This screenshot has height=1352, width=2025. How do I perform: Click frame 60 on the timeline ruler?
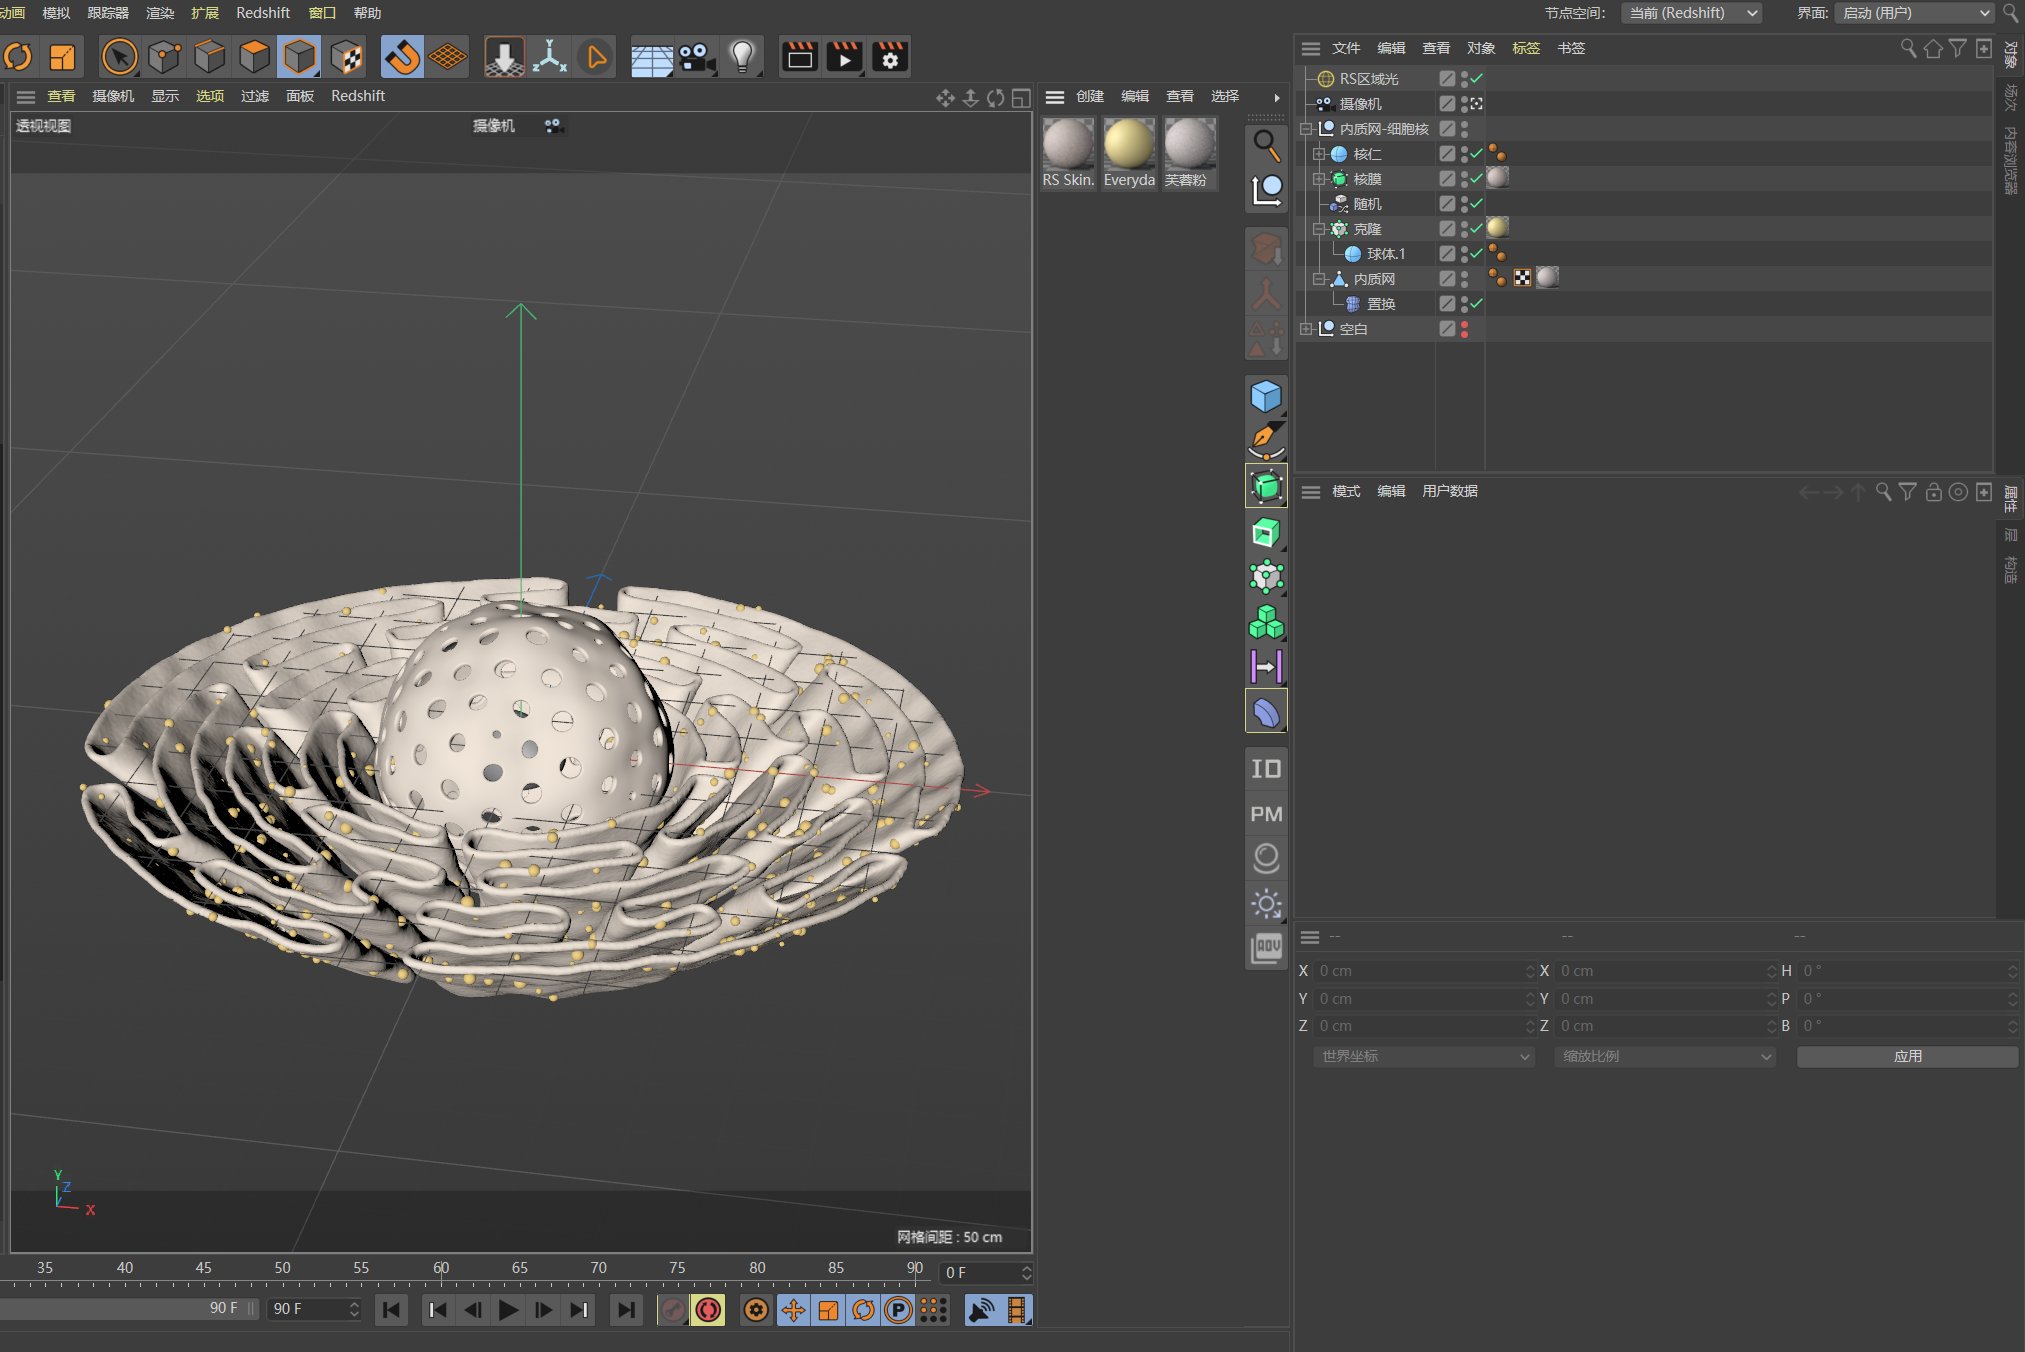coord(441,1267)
